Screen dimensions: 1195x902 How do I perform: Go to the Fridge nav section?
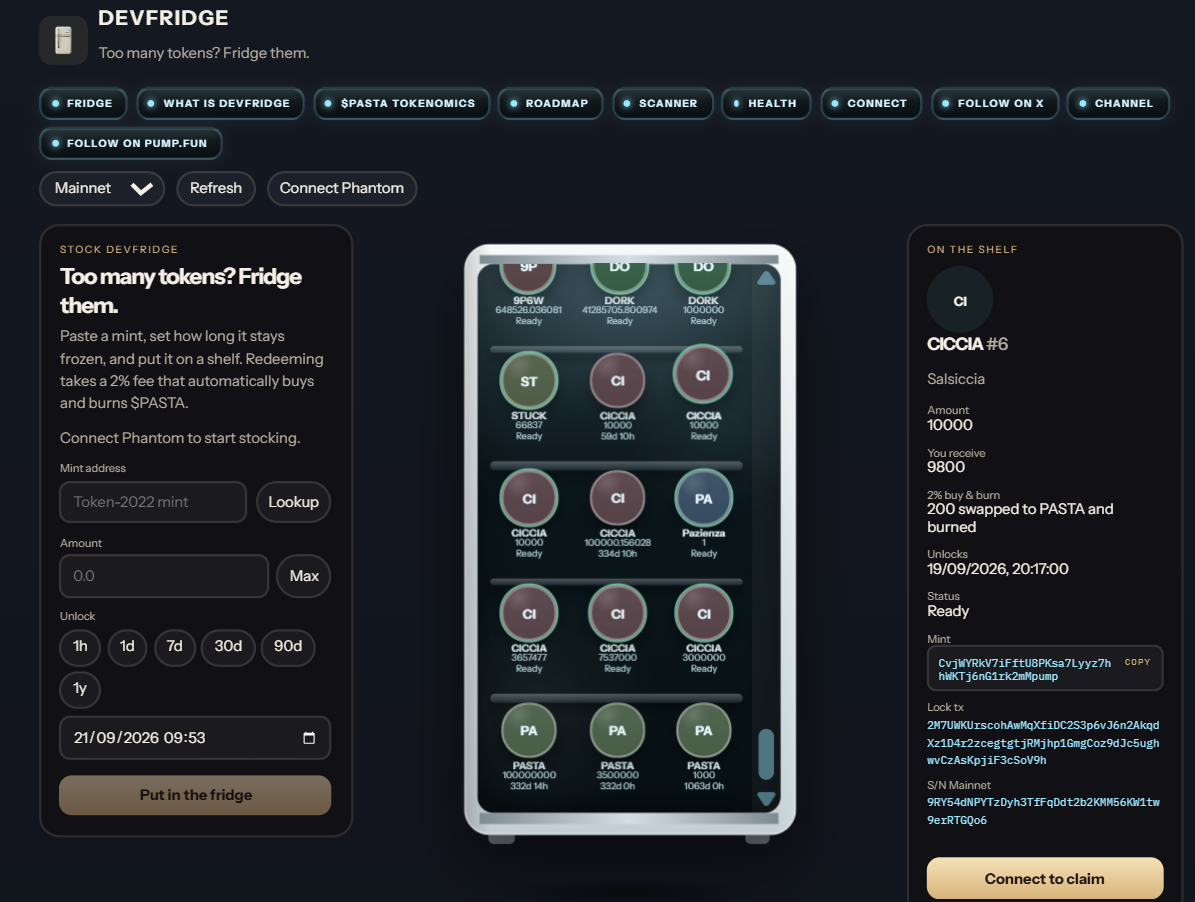pos(82,104)
